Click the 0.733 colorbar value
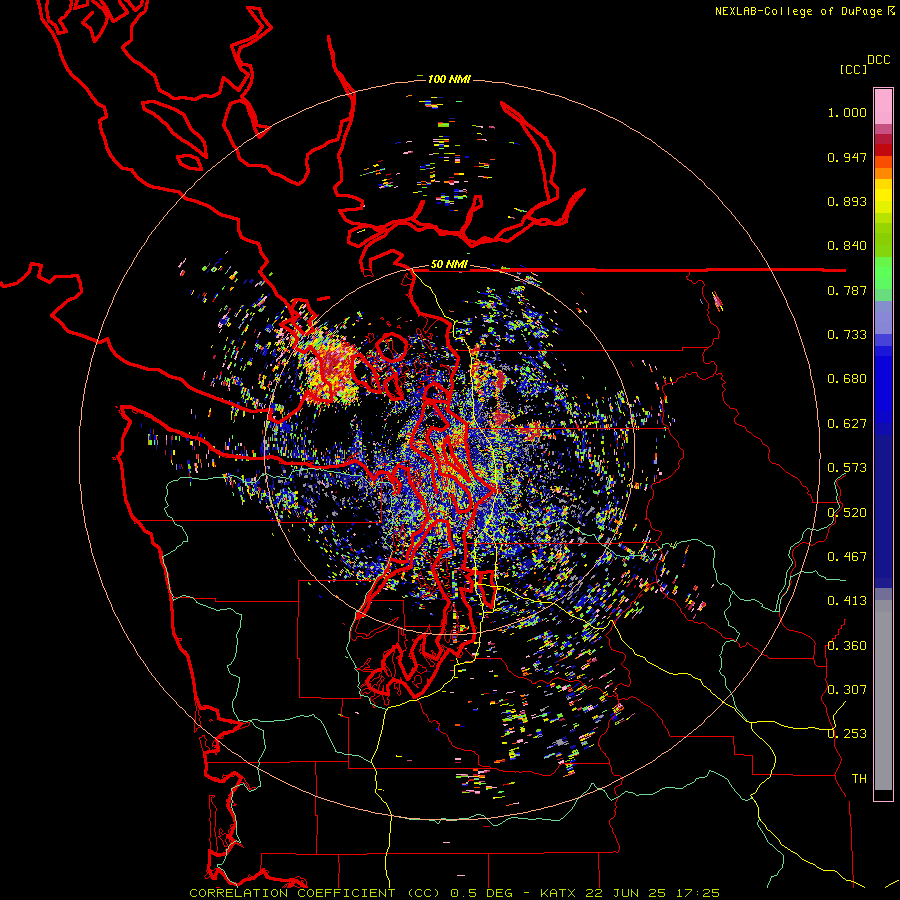 [847, 335]
